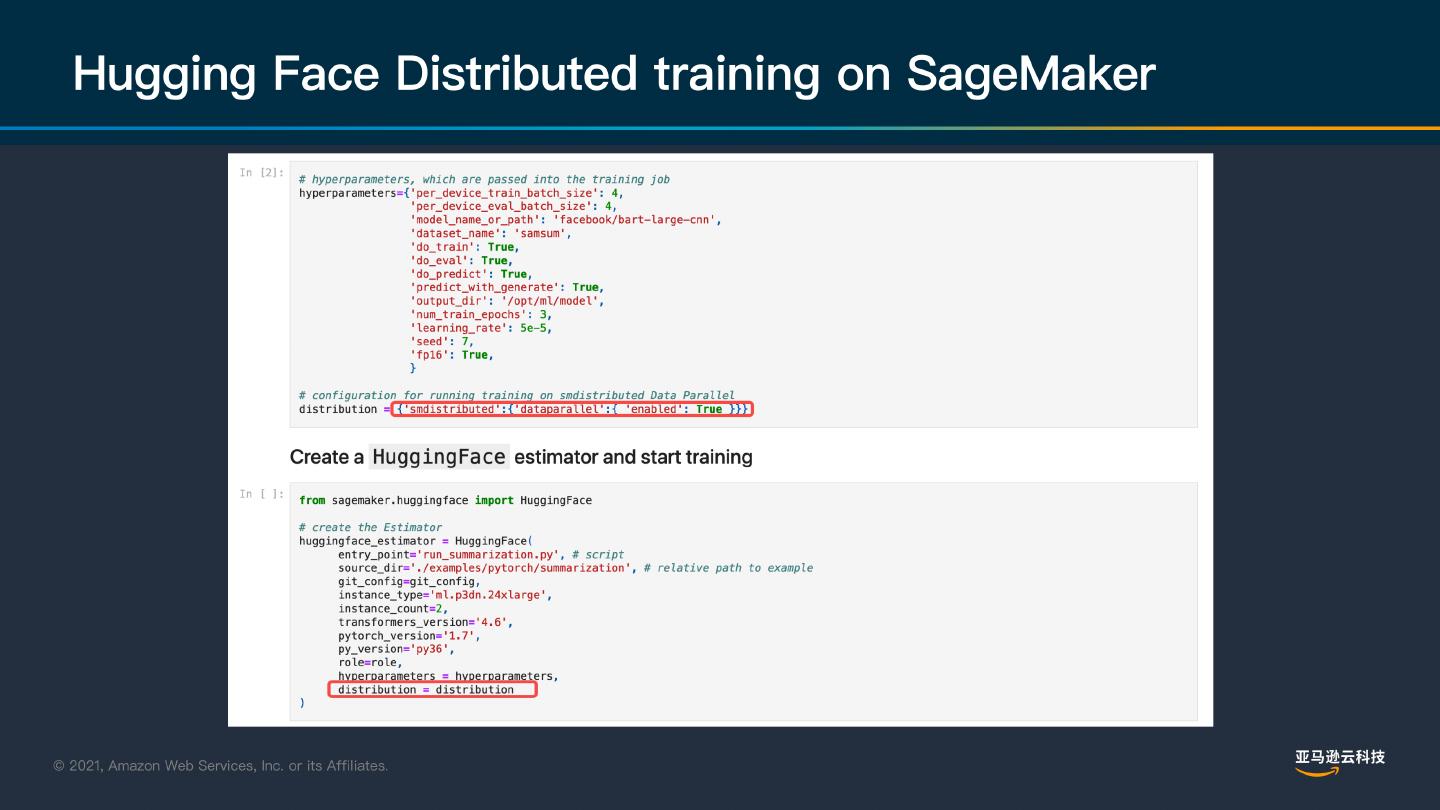
Task: Click the "huggingface_estimator = HuggingFace(" line
Action: [x=416, y=541]
